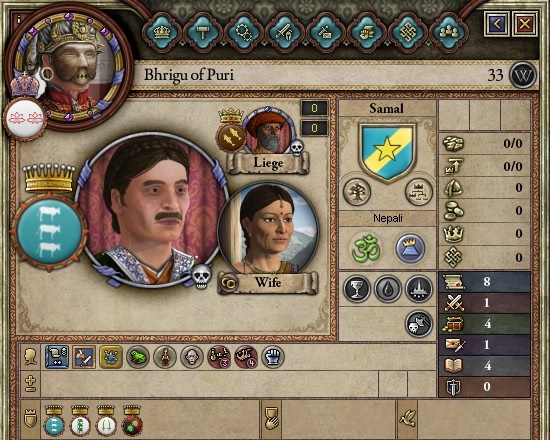Click the dove peace icon
The height and width of the screenshot is (440, 550).
407,419
